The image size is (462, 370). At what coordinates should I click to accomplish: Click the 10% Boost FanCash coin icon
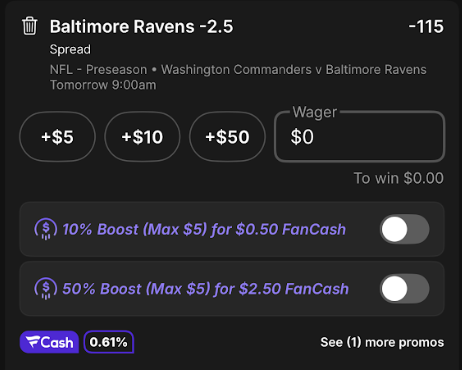[x=46, y=229]
